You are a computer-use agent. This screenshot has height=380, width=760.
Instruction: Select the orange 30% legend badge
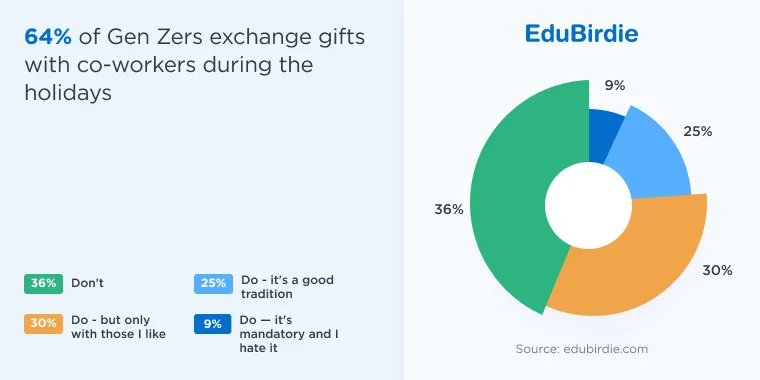click(43, 323)
